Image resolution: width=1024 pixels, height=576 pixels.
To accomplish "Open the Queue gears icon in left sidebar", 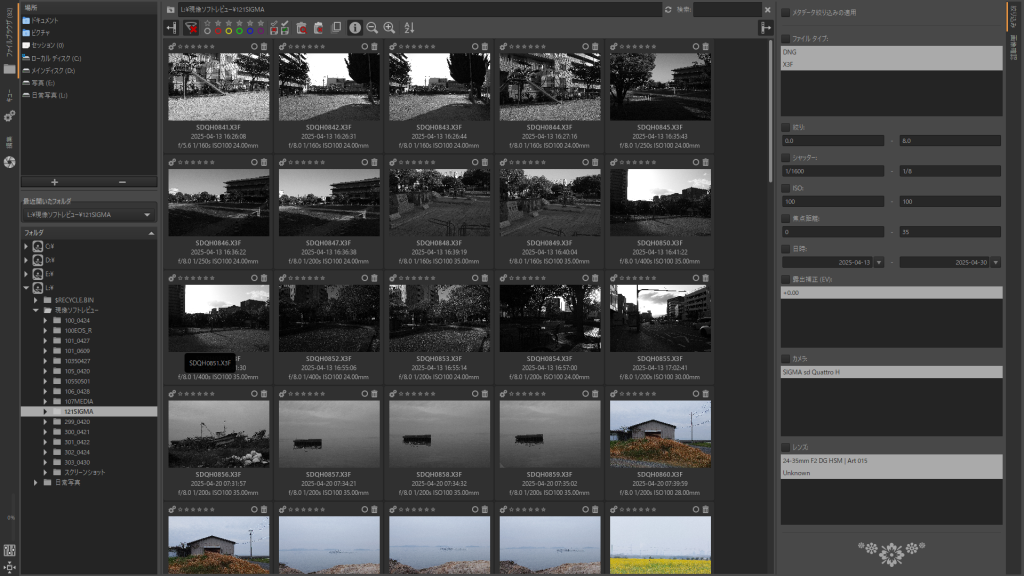I will pos(9,116).
